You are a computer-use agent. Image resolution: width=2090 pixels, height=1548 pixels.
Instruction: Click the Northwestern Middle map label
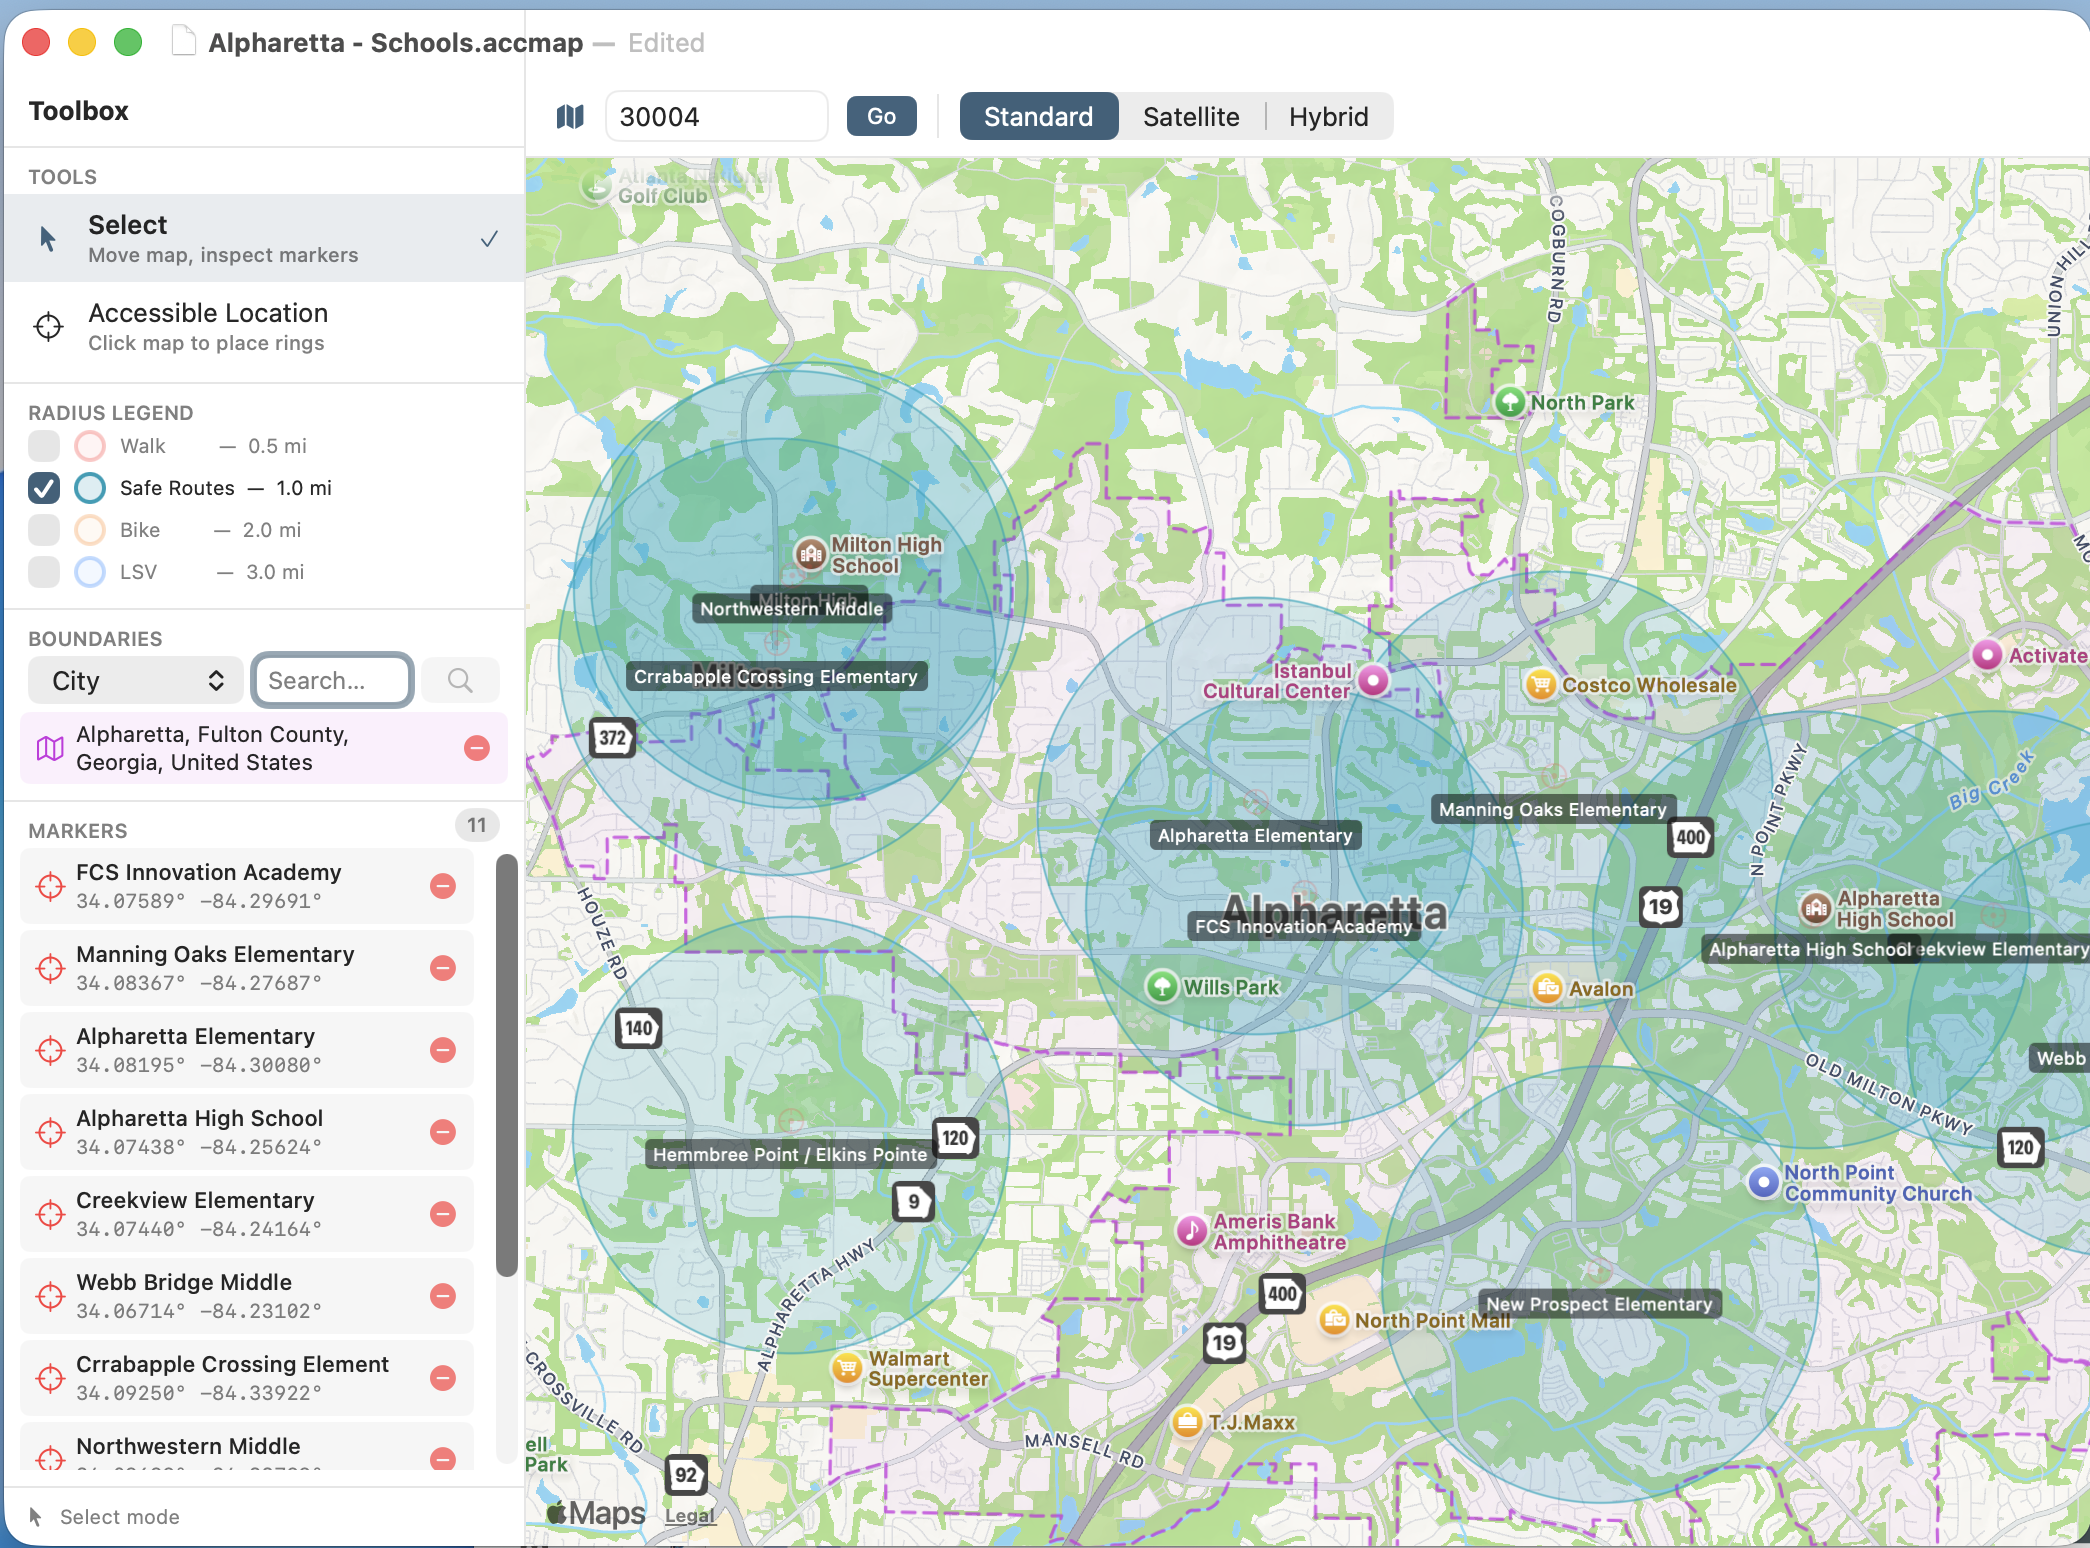792,609
